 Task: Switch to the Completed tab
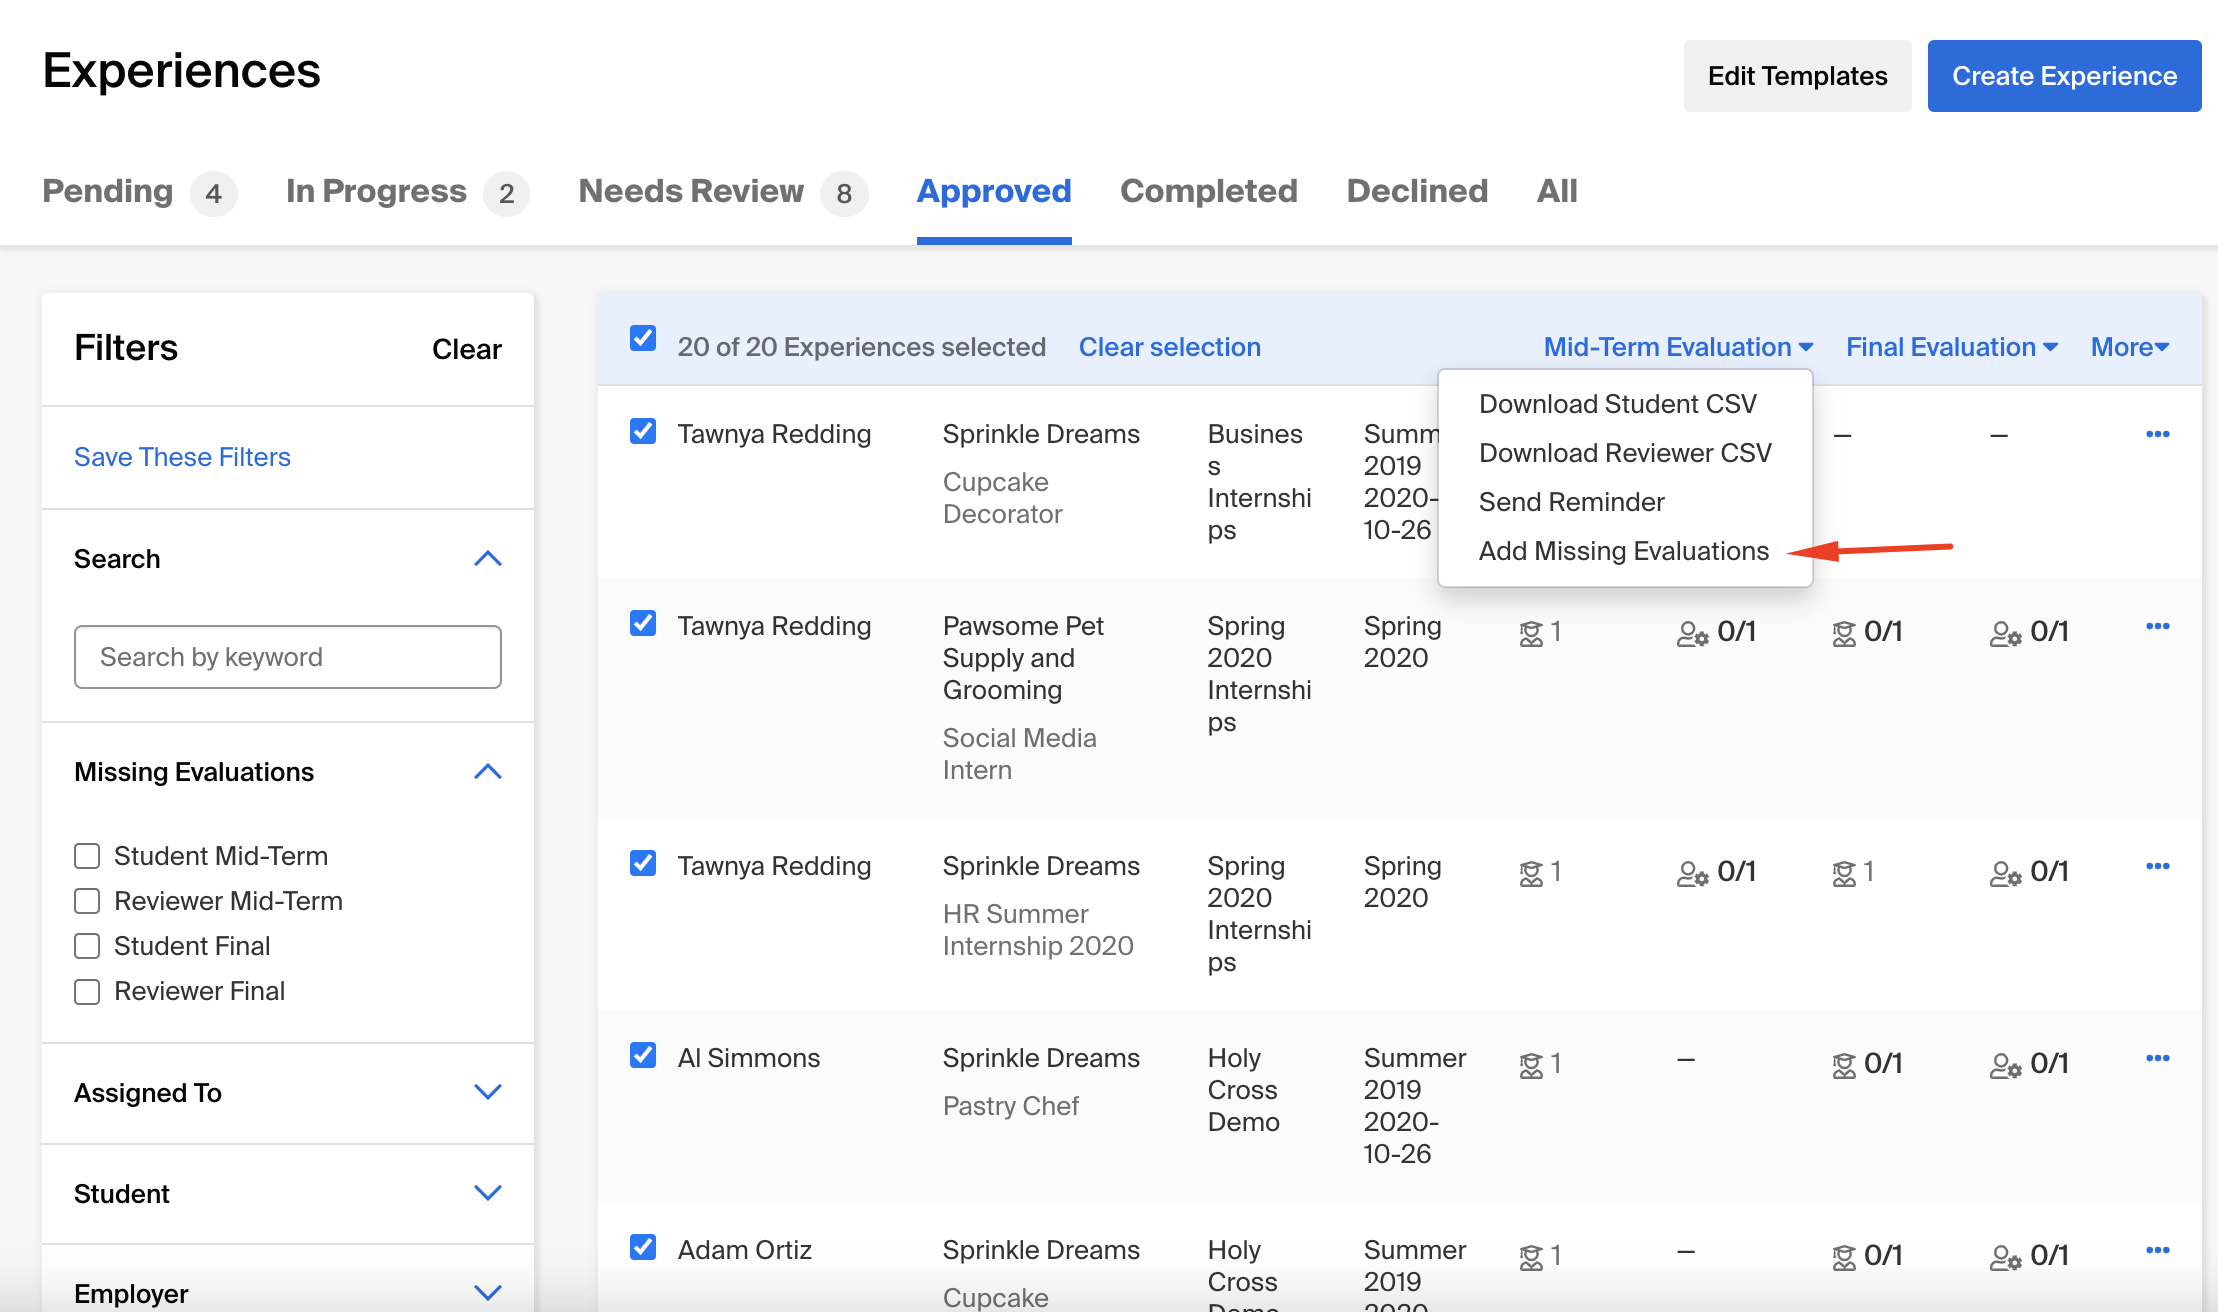(x=1209, y=191)
